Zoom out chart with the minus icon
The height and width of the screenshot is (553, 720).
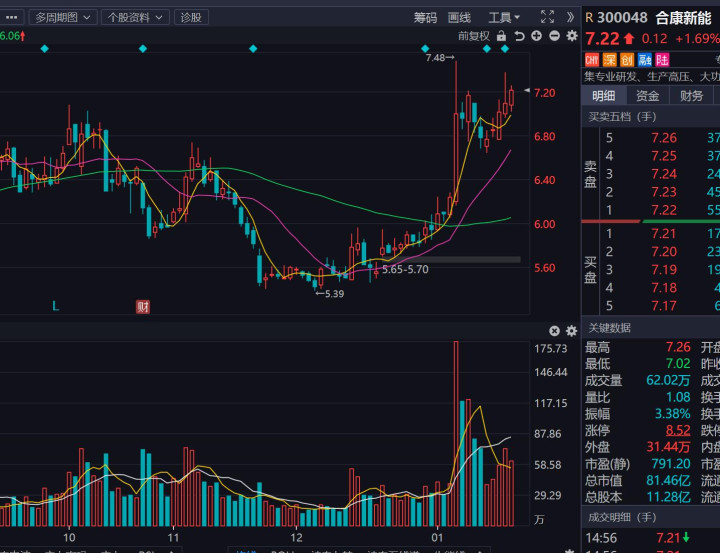tap(554, 36)
